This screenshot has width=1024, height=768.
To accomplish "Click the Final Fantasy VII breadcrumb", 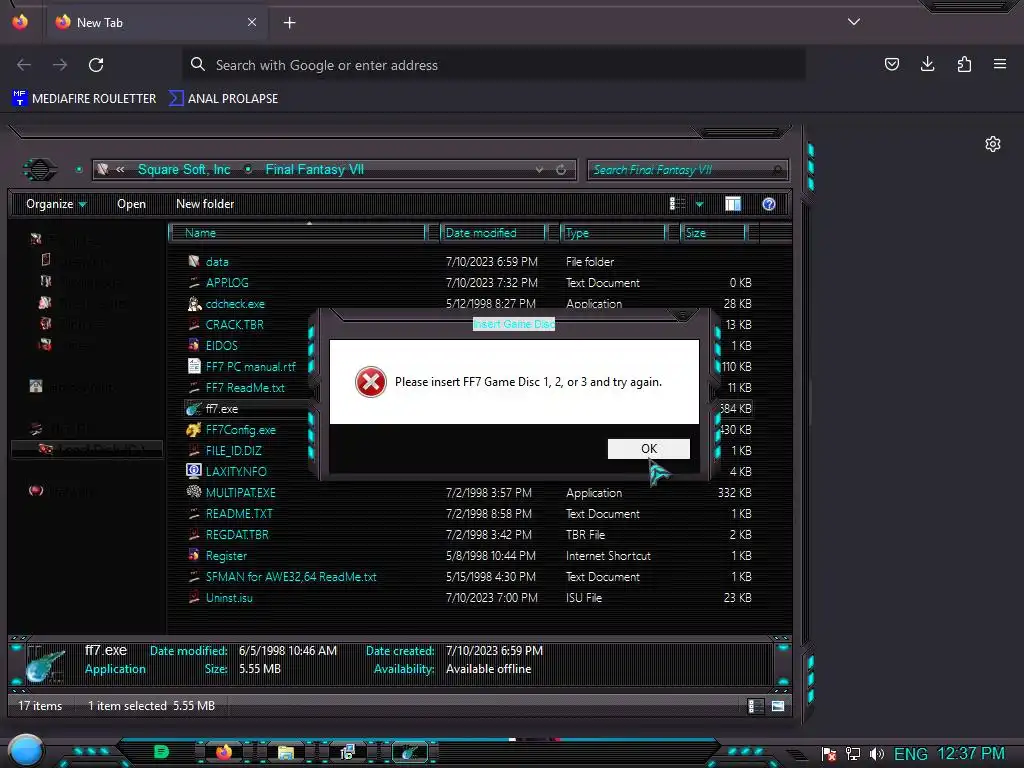I will (314, 169).
